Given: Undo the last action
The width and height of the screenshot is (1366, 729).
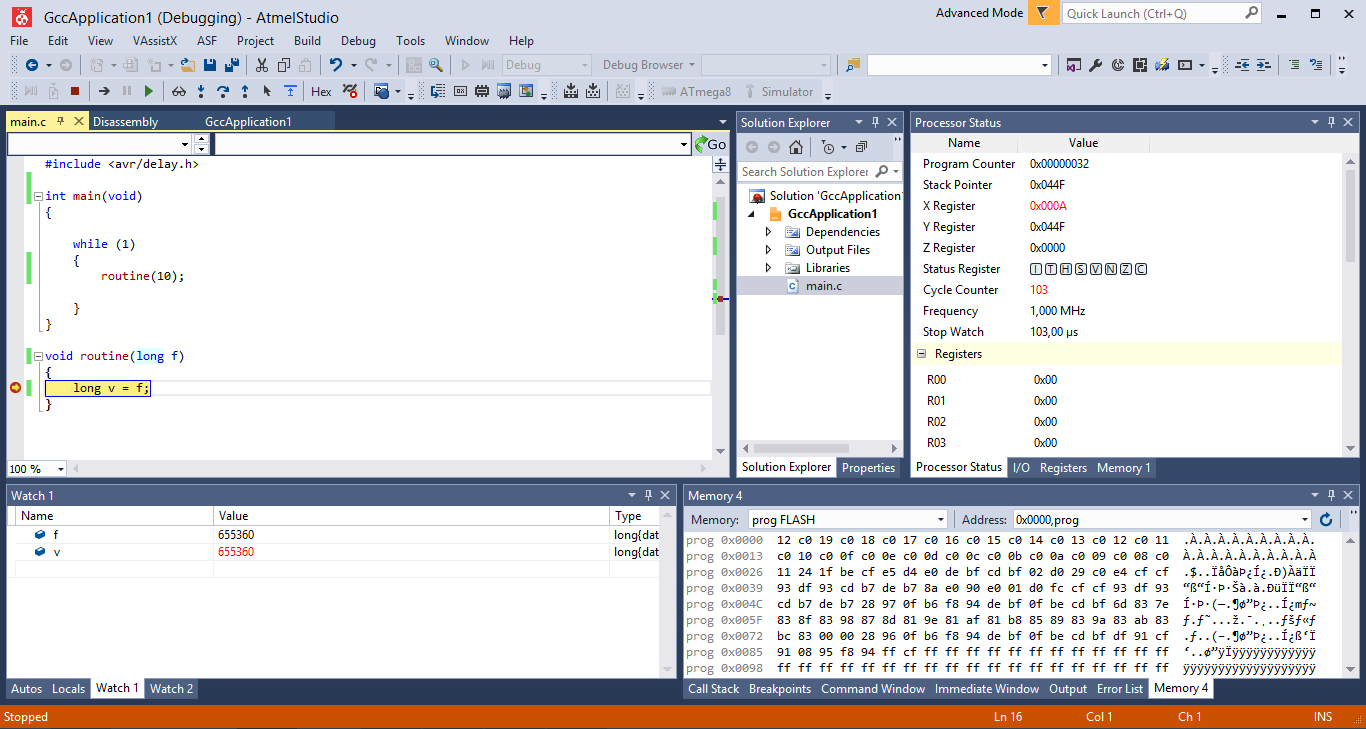Looking at the screenshot, I should (336, 65).
